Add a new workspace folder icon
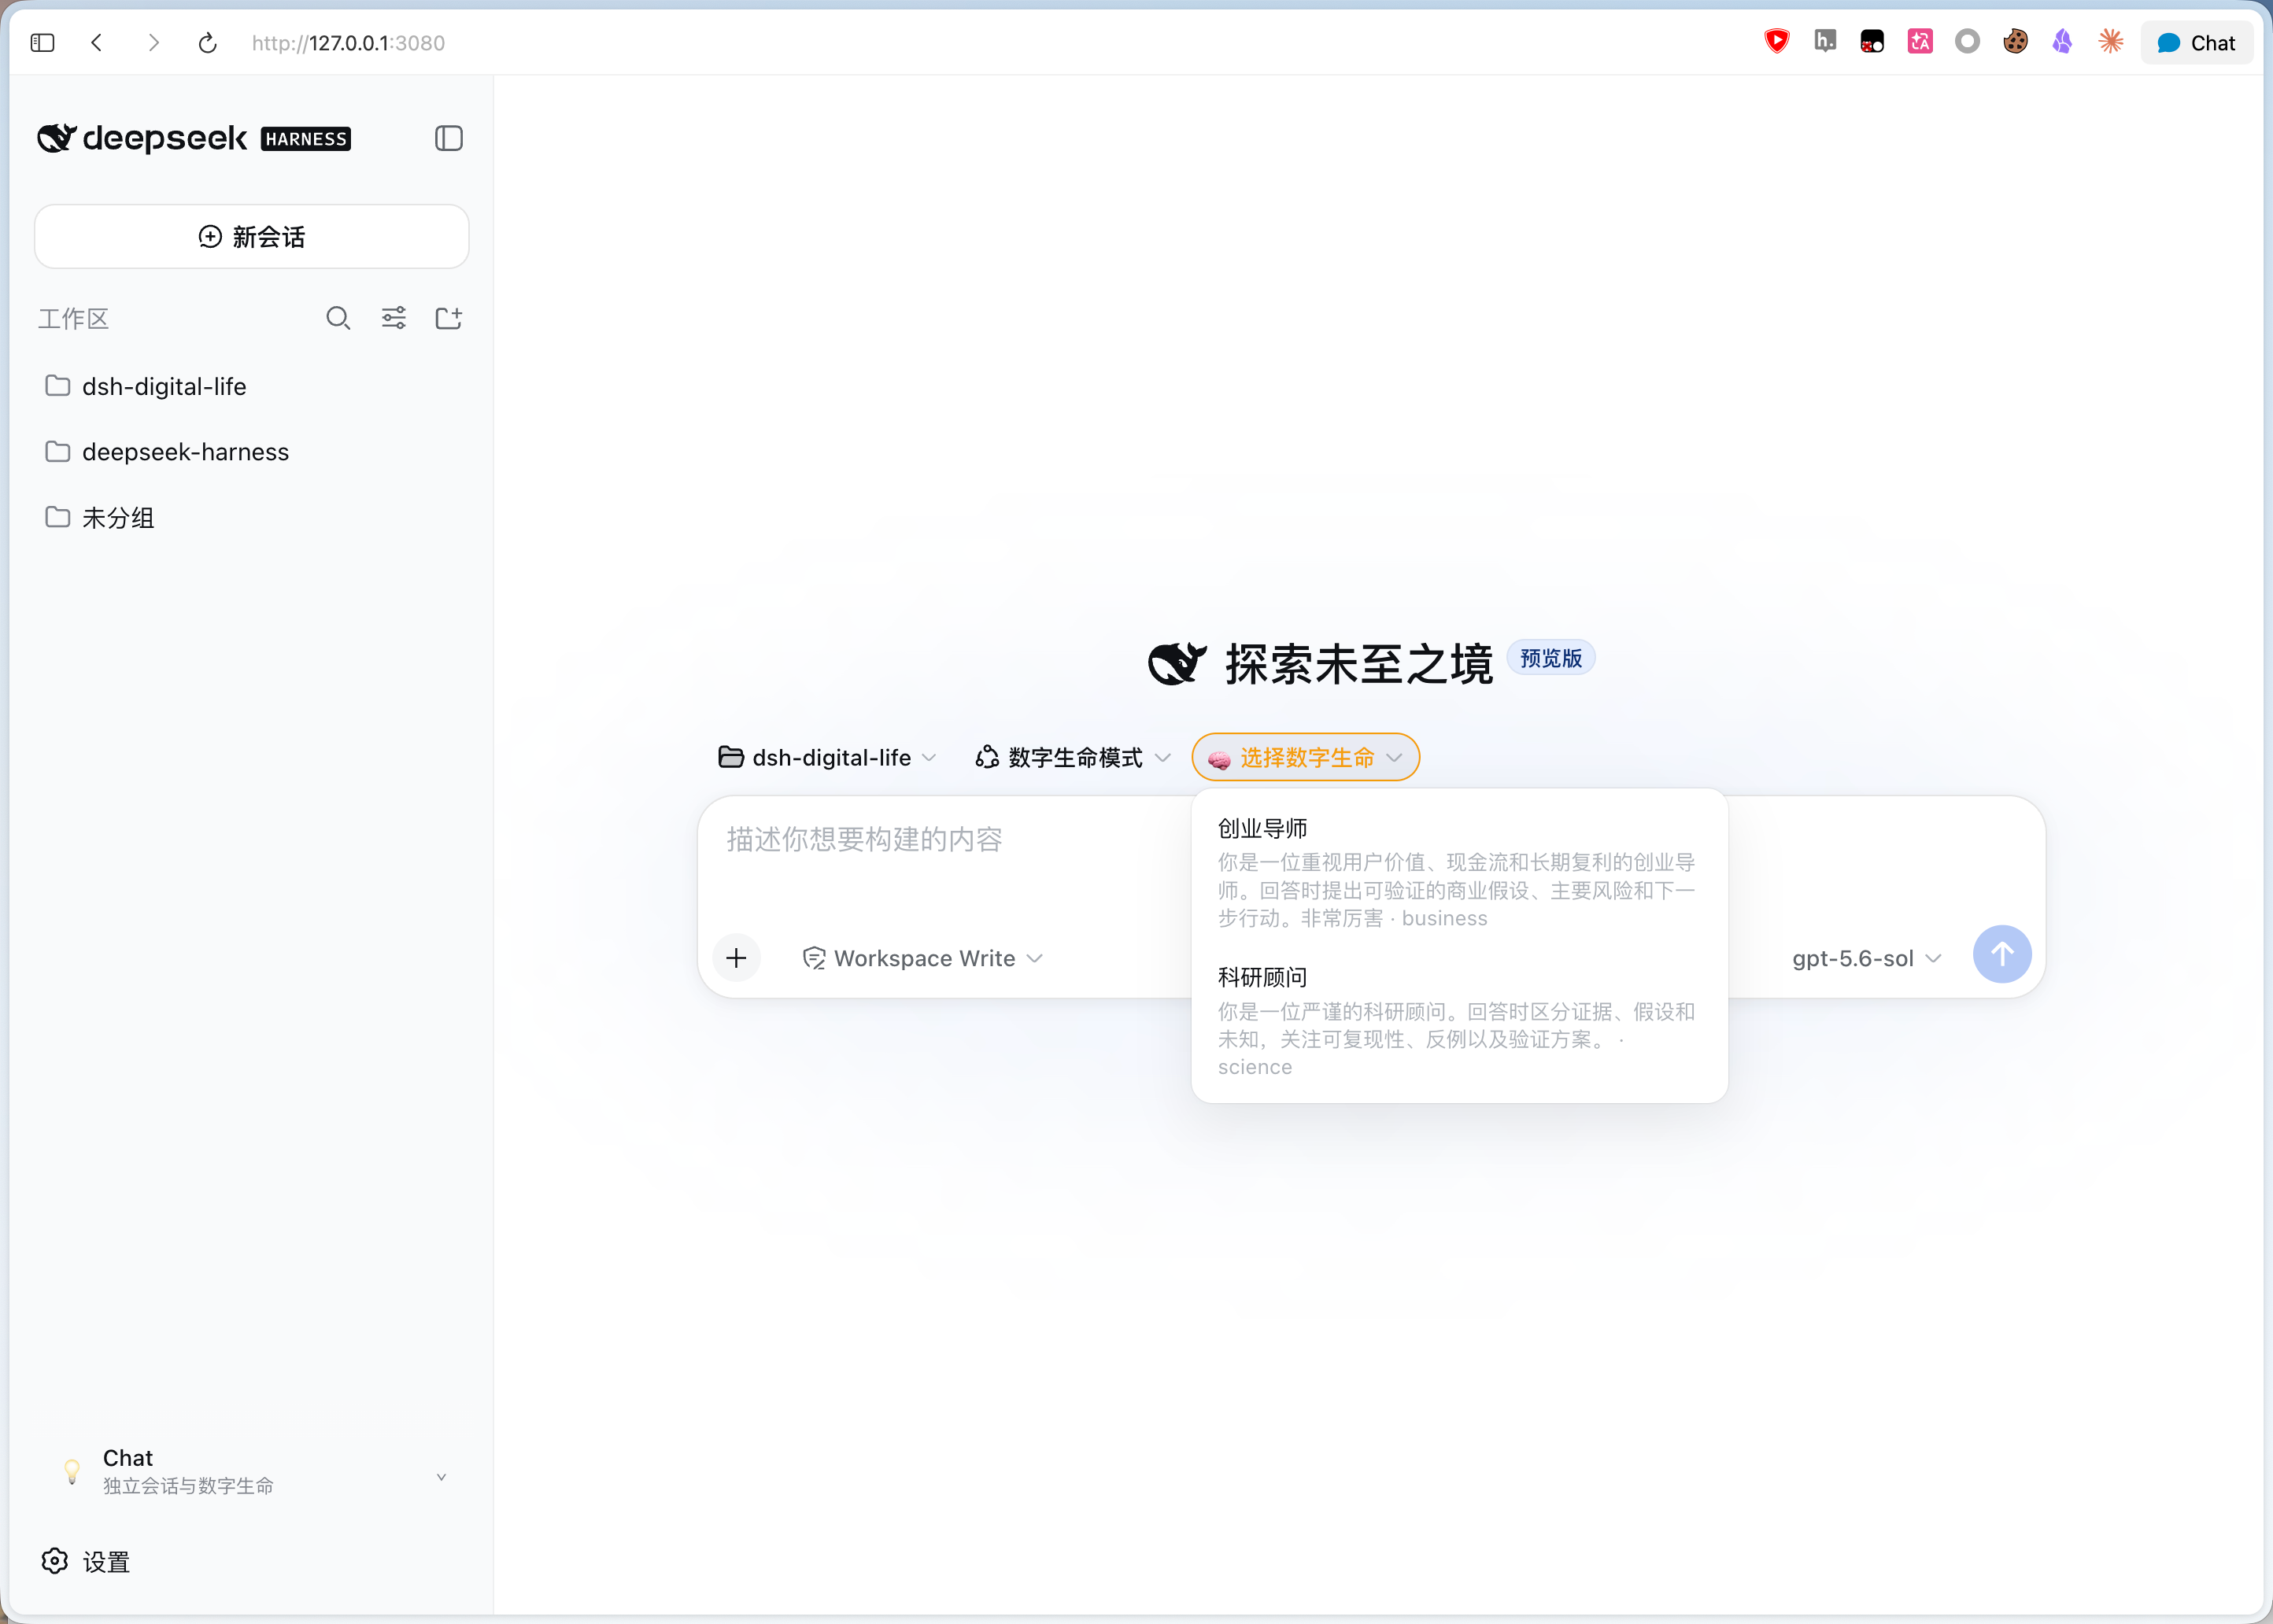 [449, 318]
